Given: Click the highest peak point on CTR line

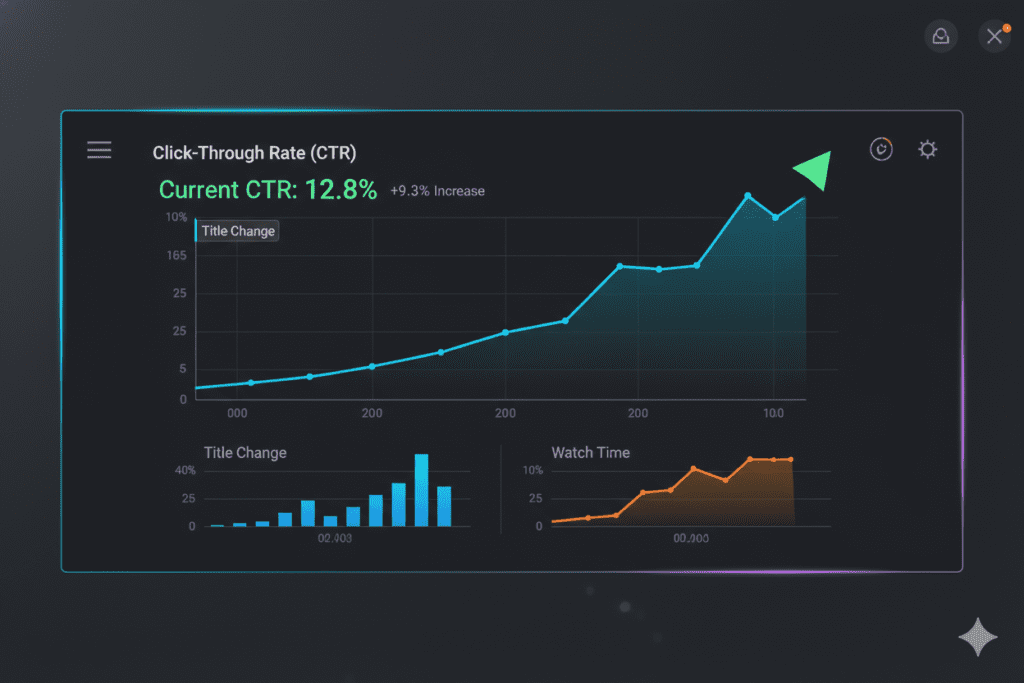Looking at the screenshot, I should [x=747, y=196].
